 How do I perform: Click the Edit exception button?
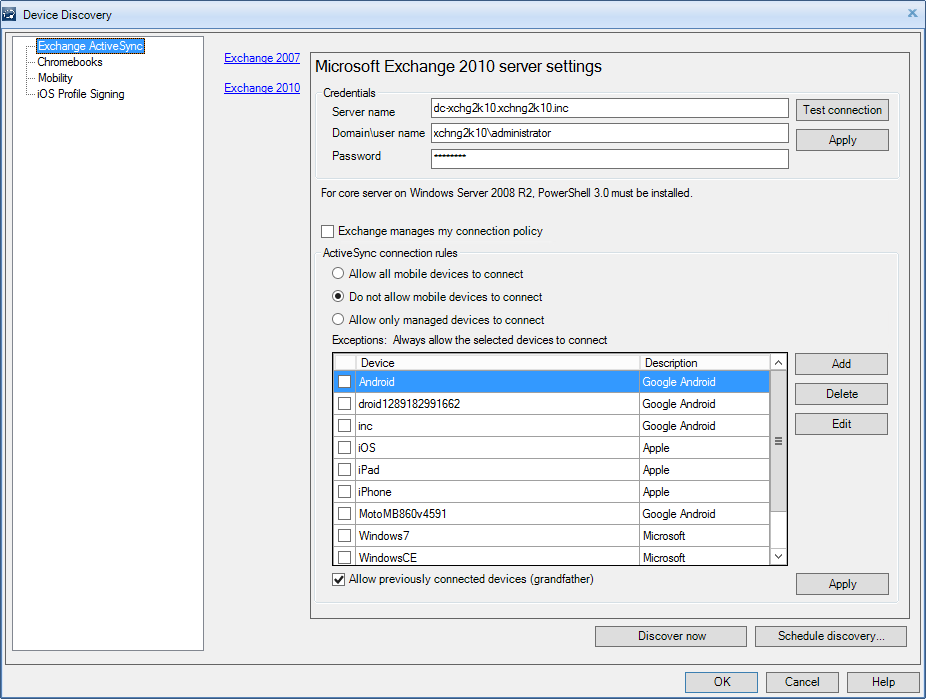click(841, 424)
